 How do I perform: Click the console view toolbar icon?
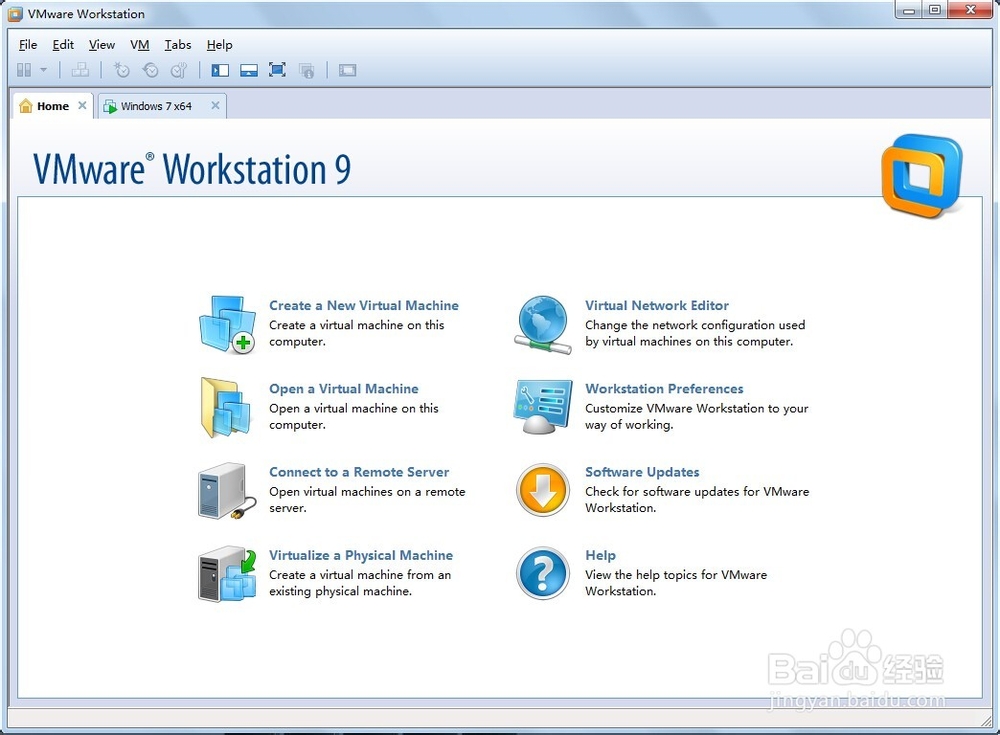click(348, 70)
